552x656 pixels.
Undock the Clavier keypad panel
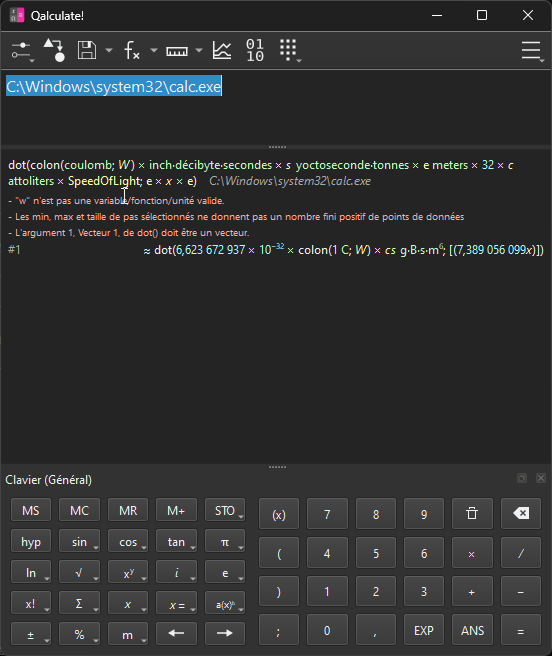pyautogui.click(x=522, y=478)
